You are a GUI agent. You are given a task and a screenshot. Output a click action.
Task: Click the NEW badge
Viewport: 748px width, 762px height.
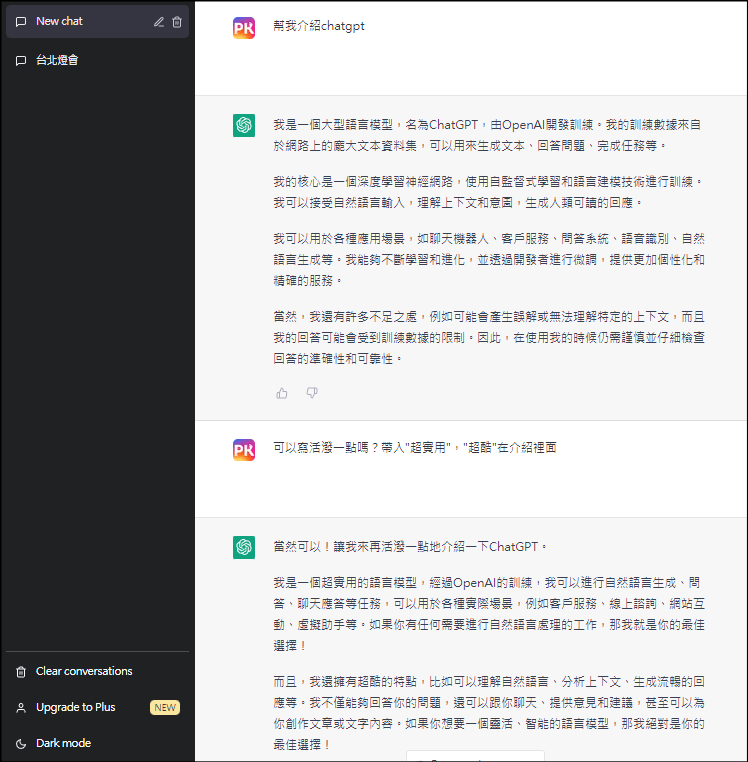tap(165, 708)
